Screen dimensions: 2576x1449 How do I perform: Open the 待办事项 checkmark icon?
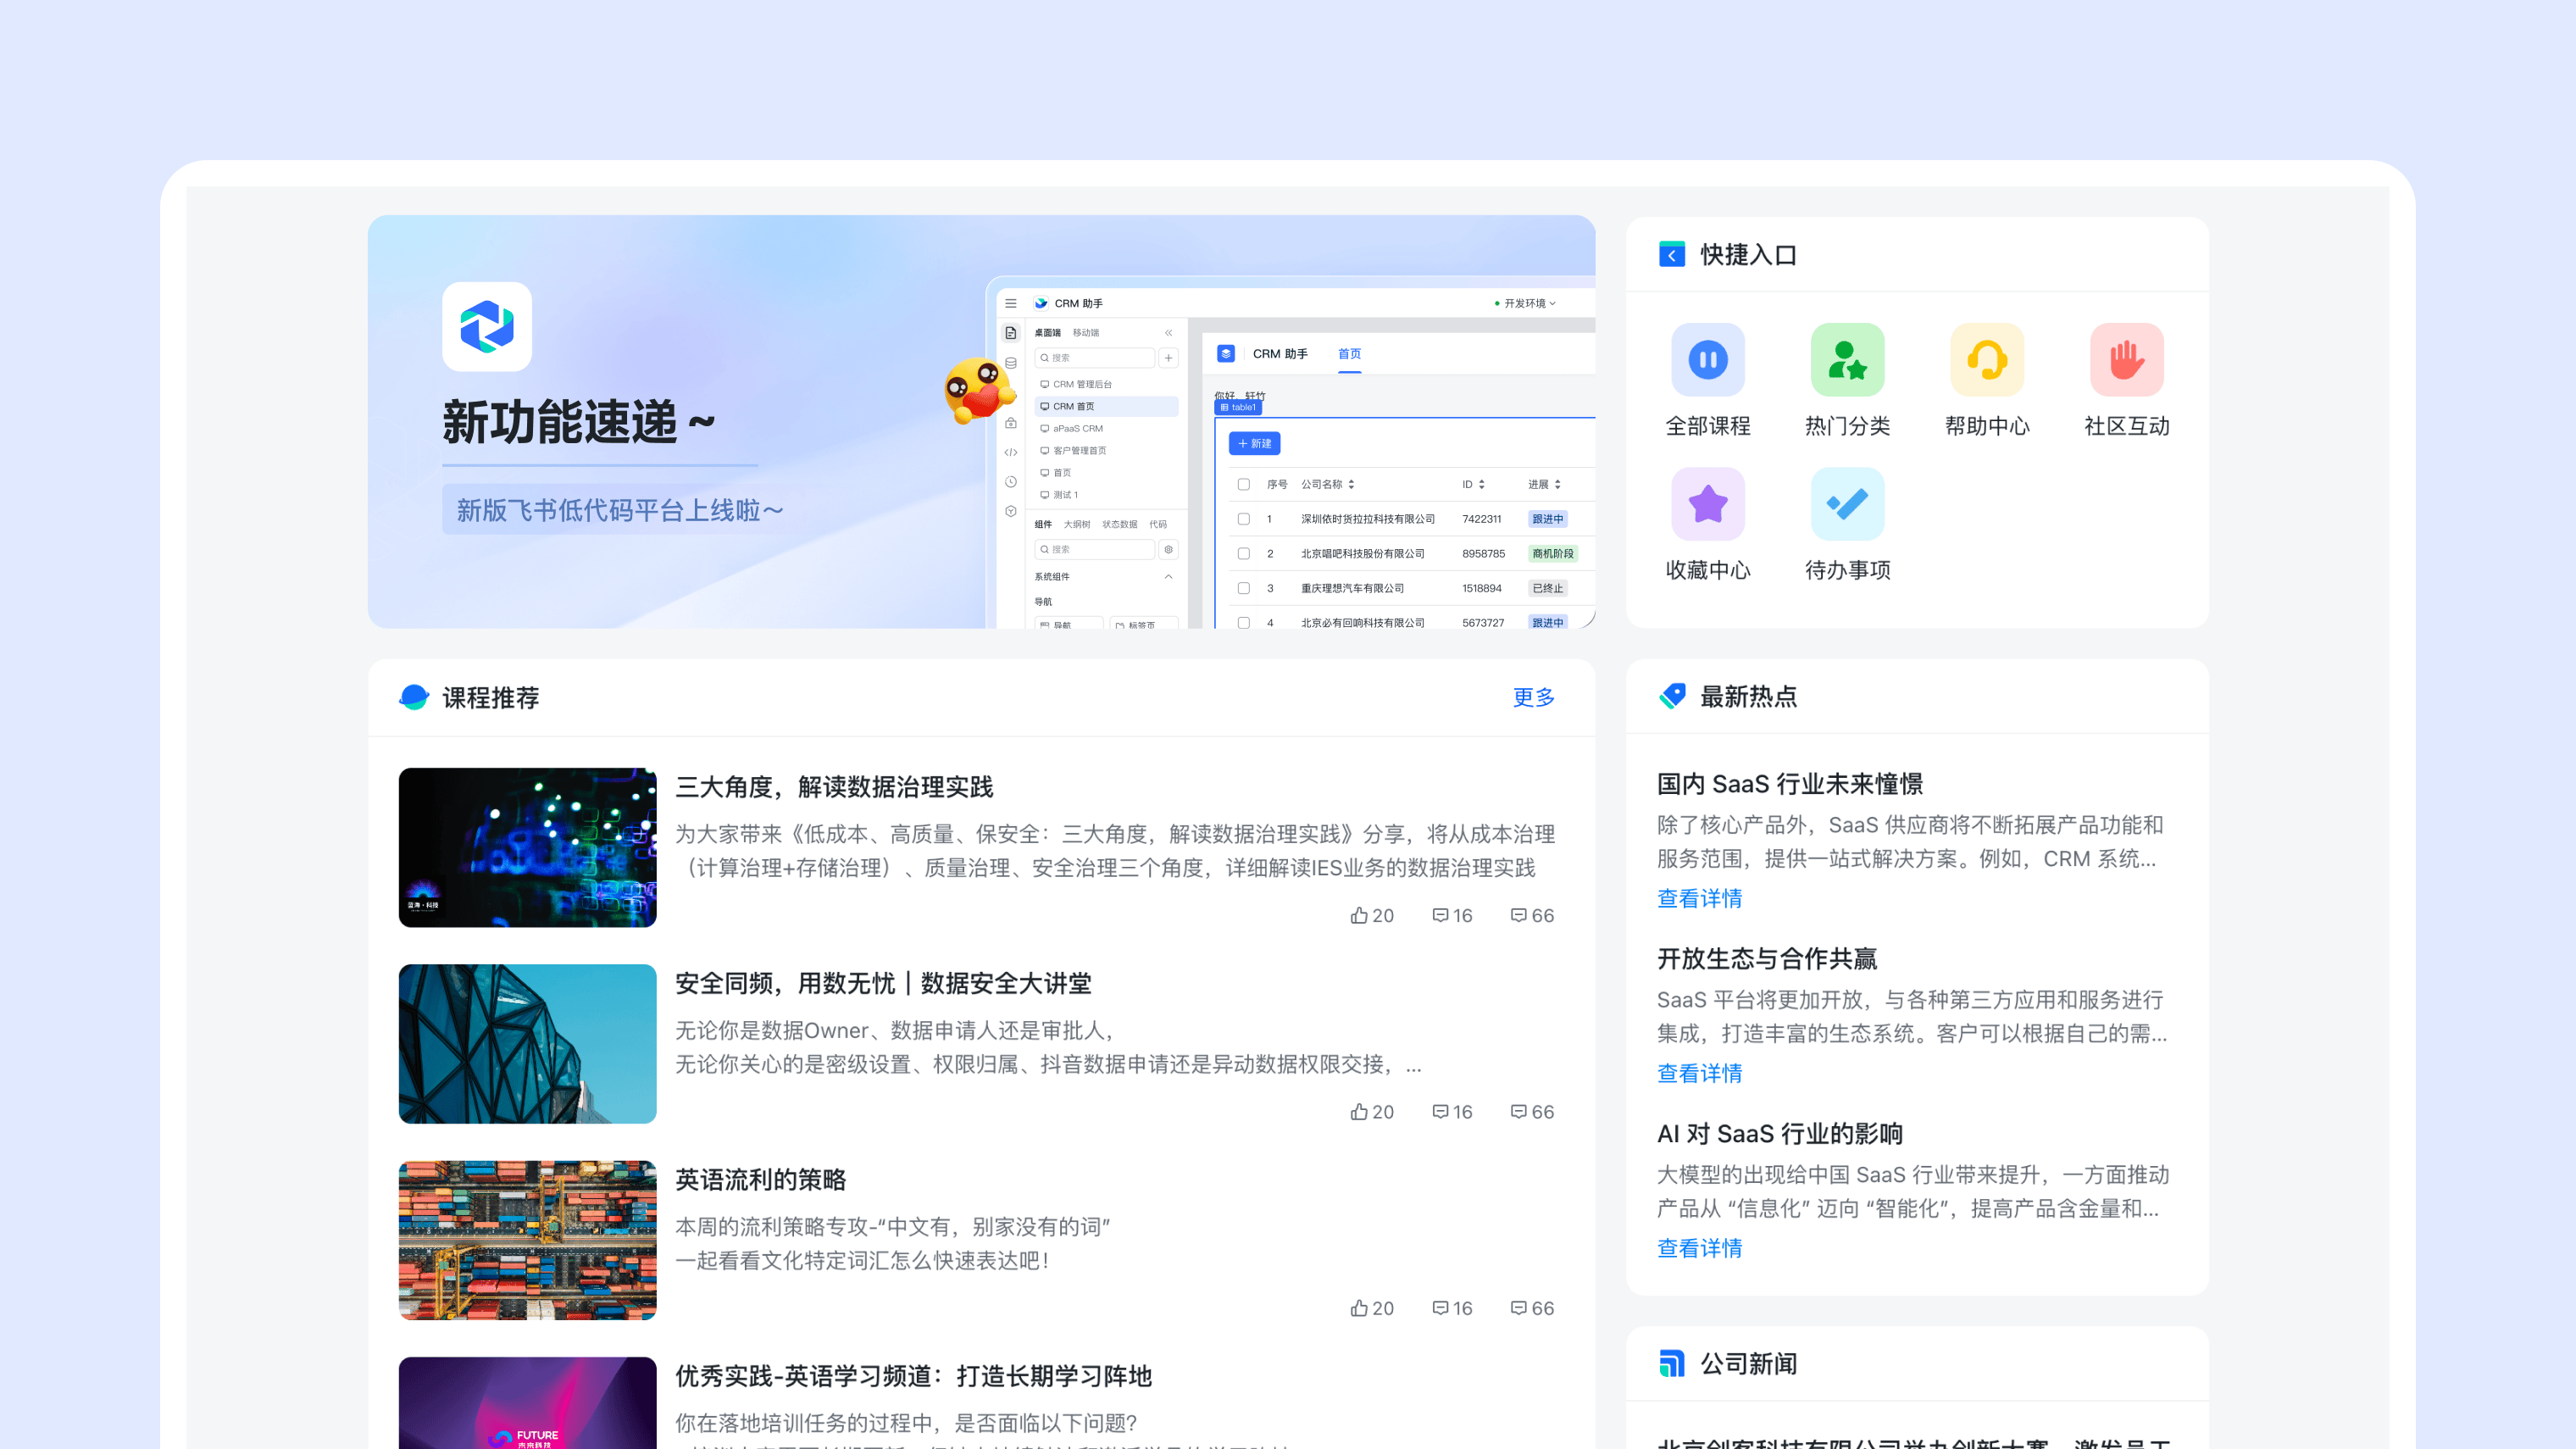point(1847,504)
